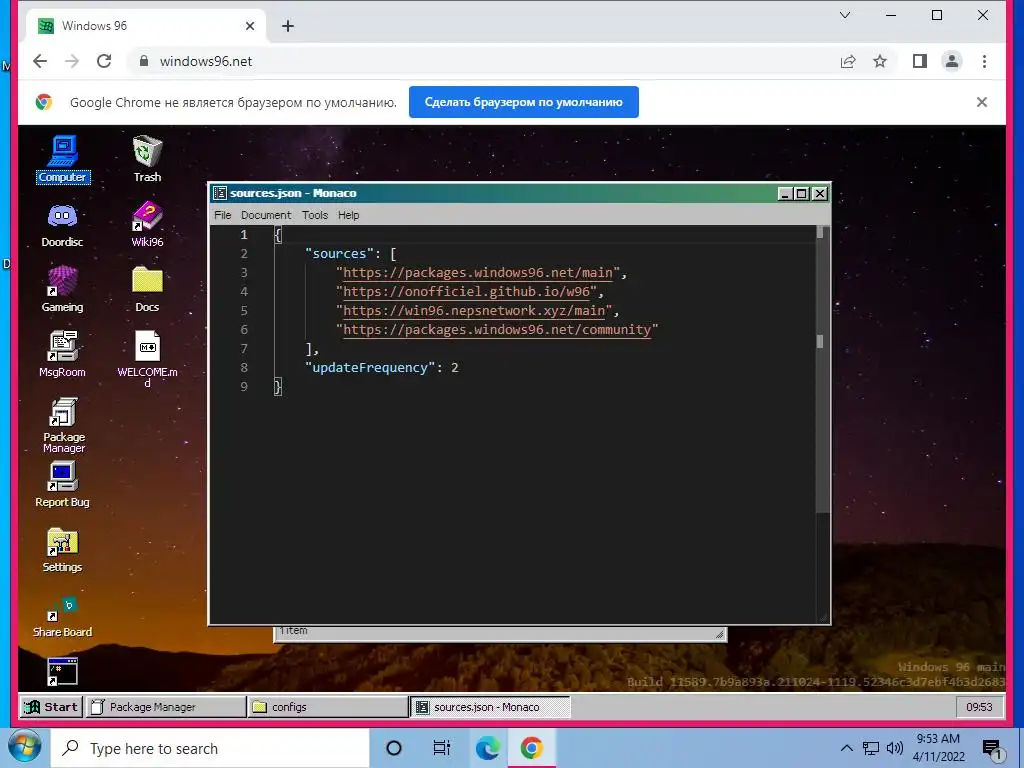Open the Trash desktop icon

(x=147, y=159)
